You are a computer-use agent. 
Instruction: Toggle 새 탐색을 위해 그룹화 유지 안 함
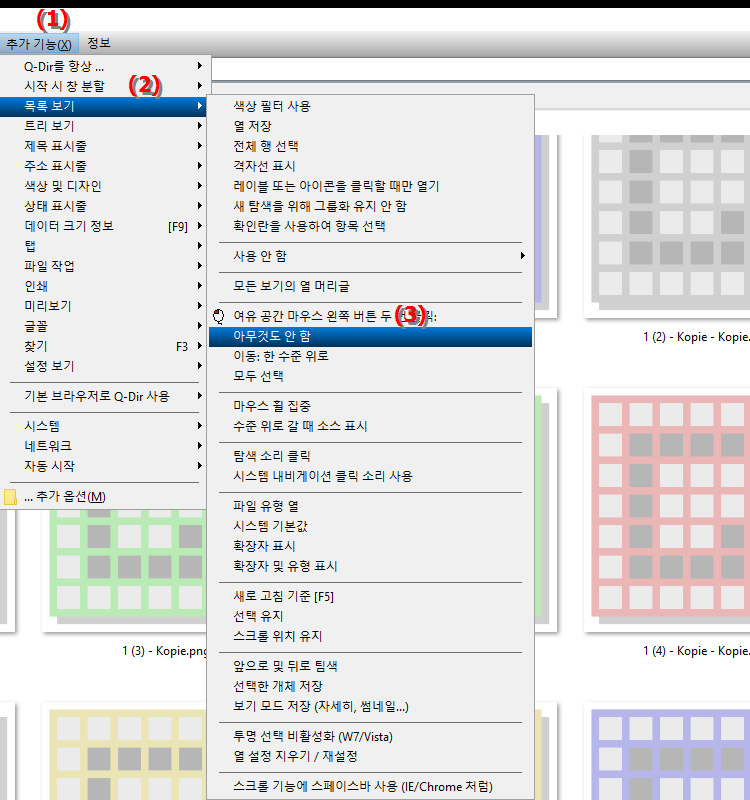(370, 206)
